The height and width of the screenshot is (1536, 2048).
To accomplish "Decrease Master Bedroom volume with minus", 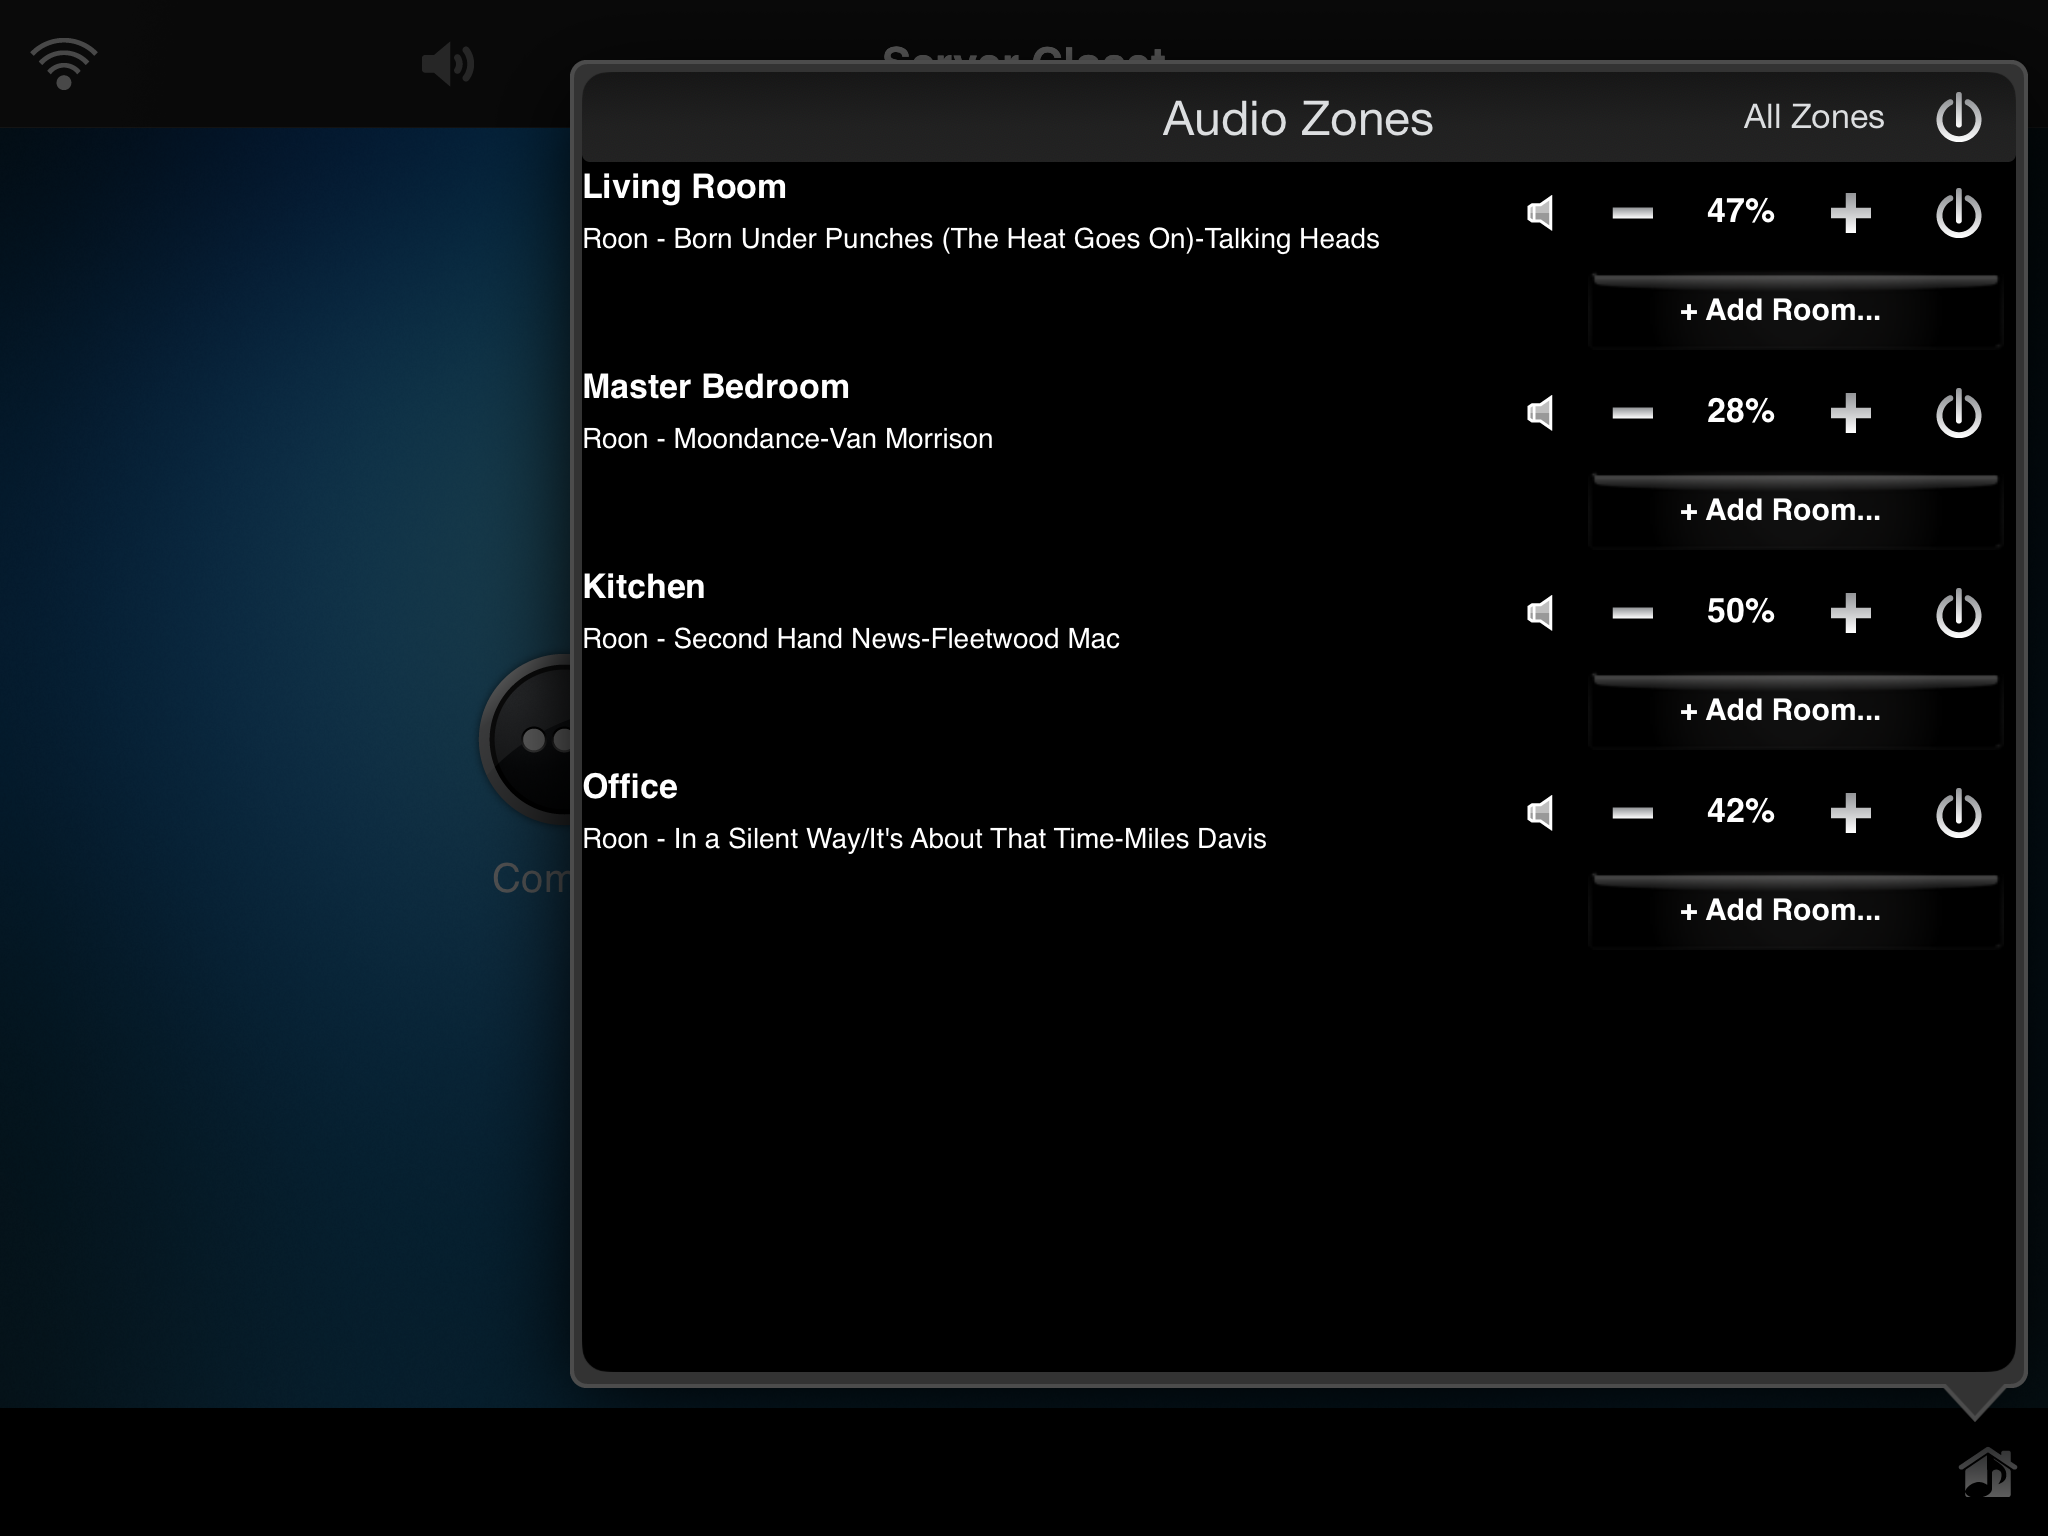I will [1632, 413].
